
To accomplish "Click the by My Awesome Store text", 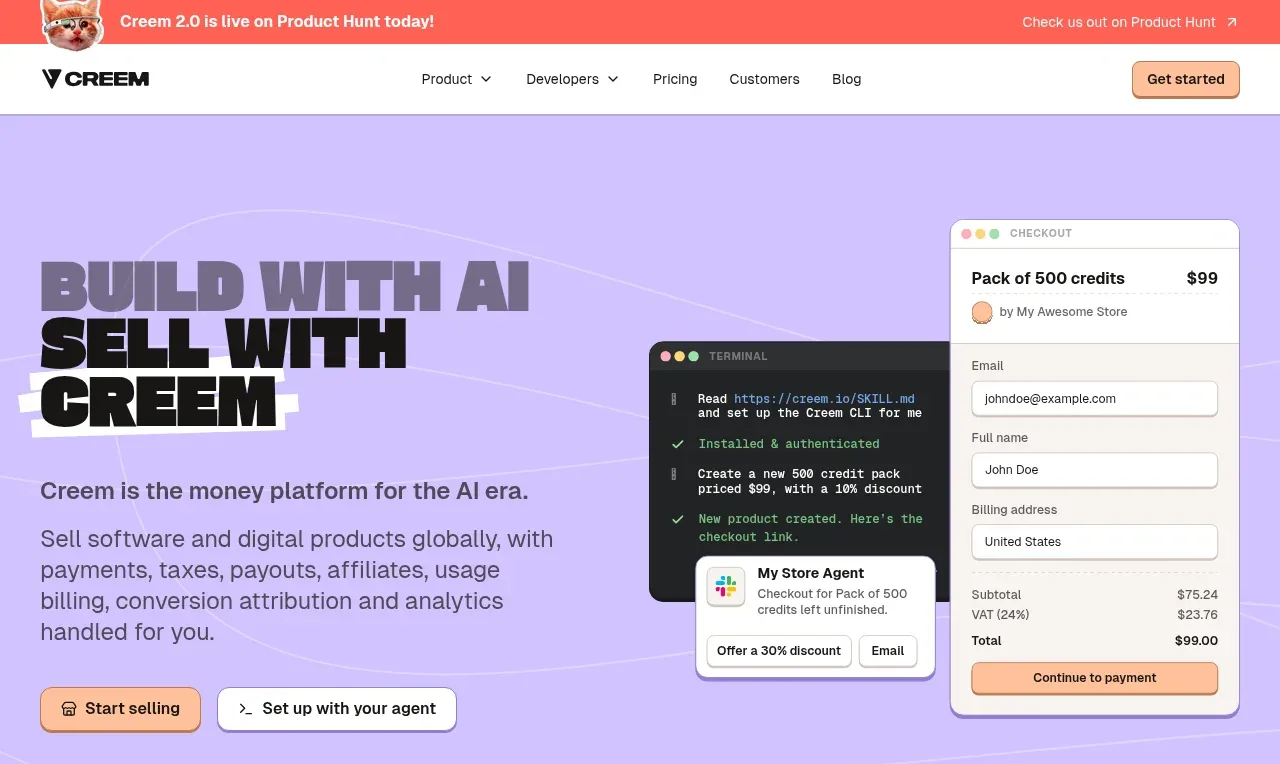I will pyautogui.click(x=1063, y=312).
